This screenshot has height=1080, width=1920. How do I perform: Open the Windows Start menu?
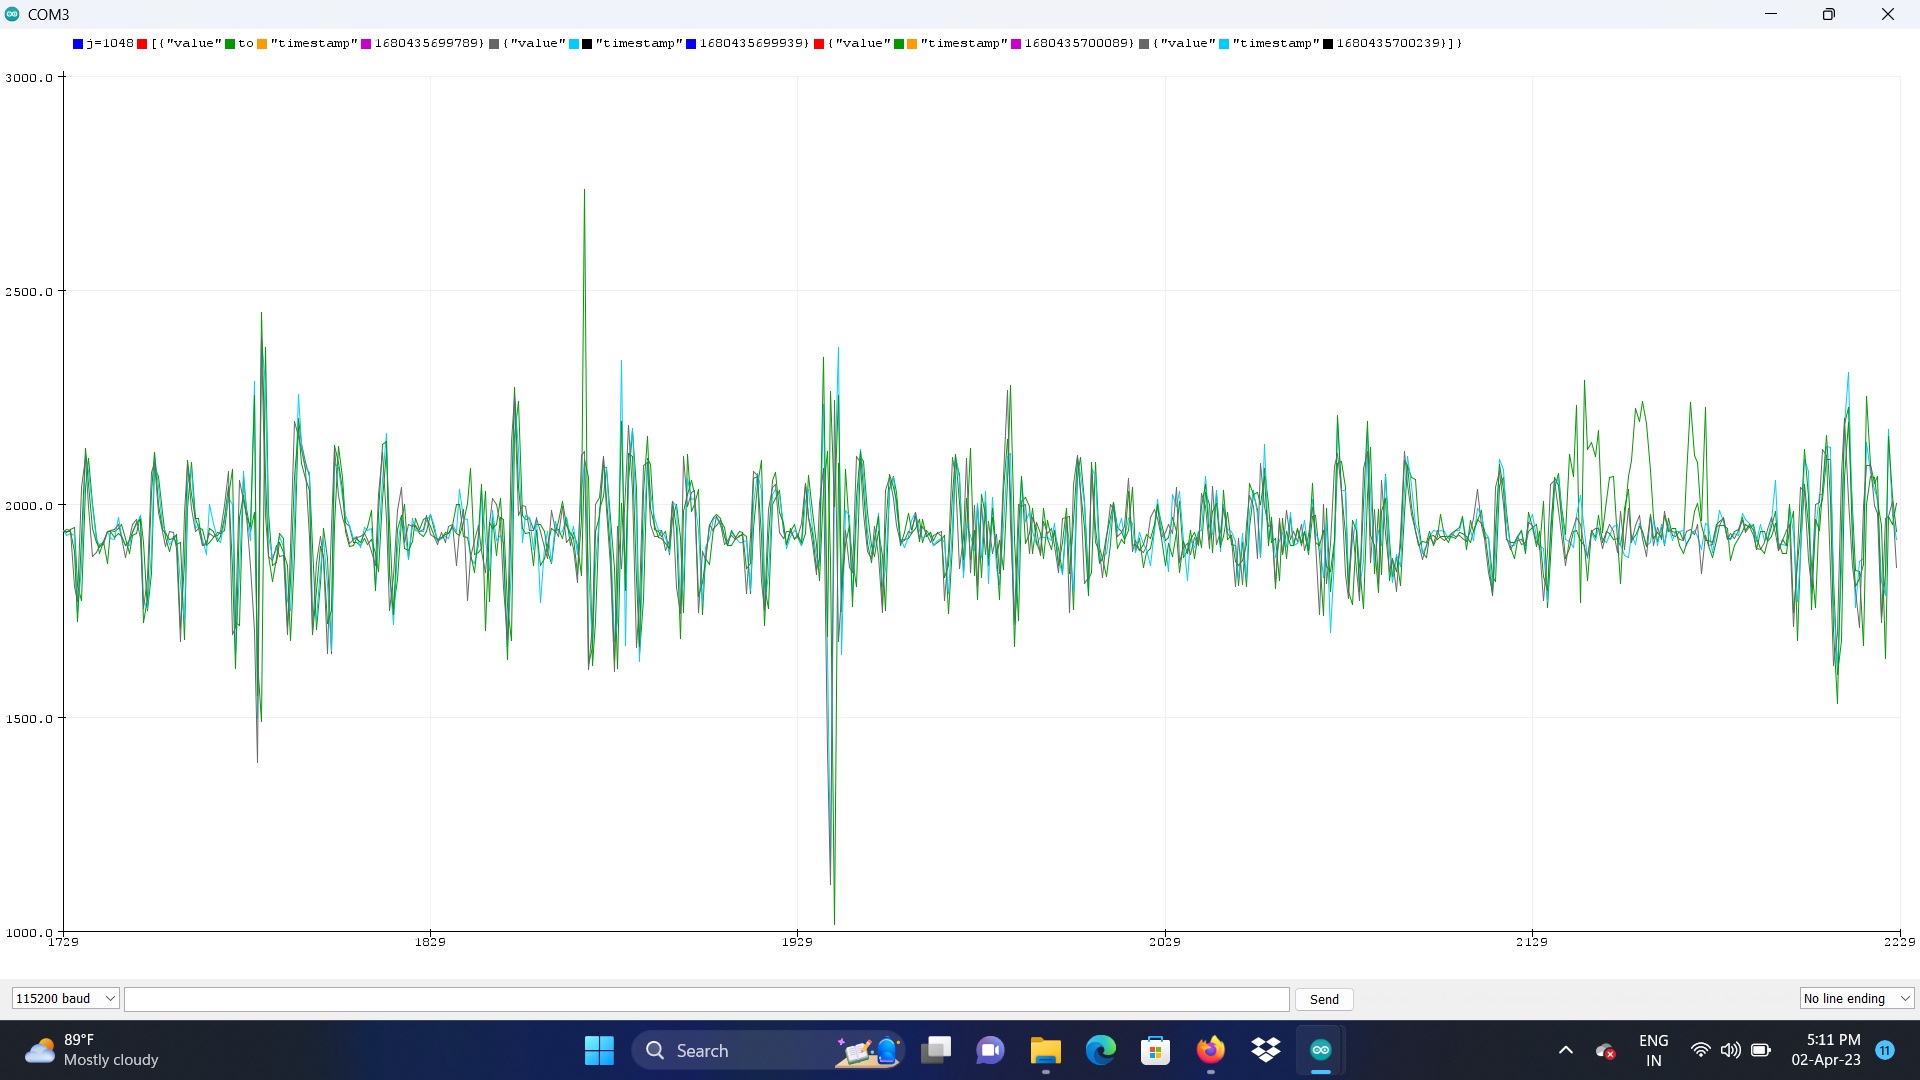(x=599, y=1050)
